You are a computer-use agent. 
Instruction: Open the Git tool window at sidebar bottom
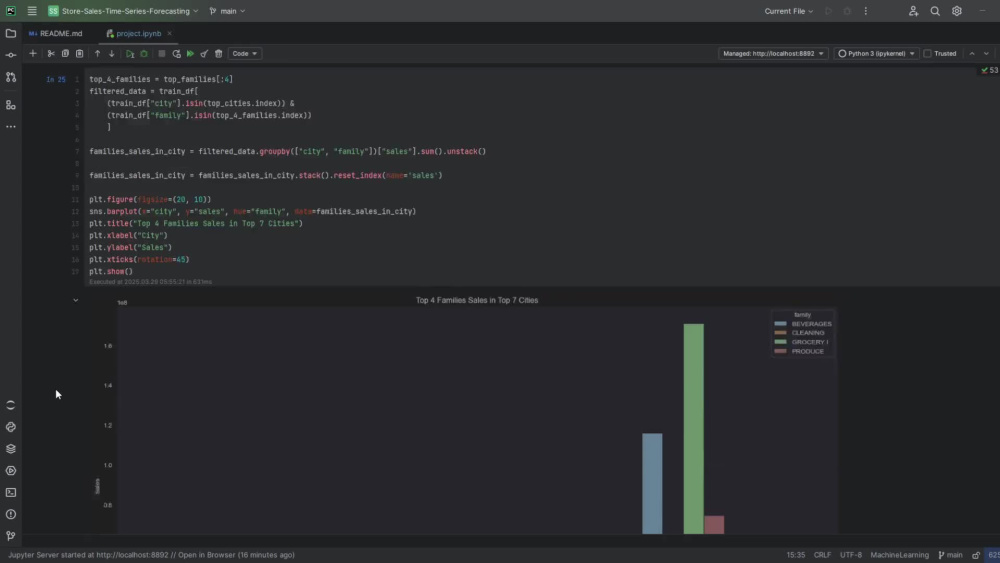point(11,536)
